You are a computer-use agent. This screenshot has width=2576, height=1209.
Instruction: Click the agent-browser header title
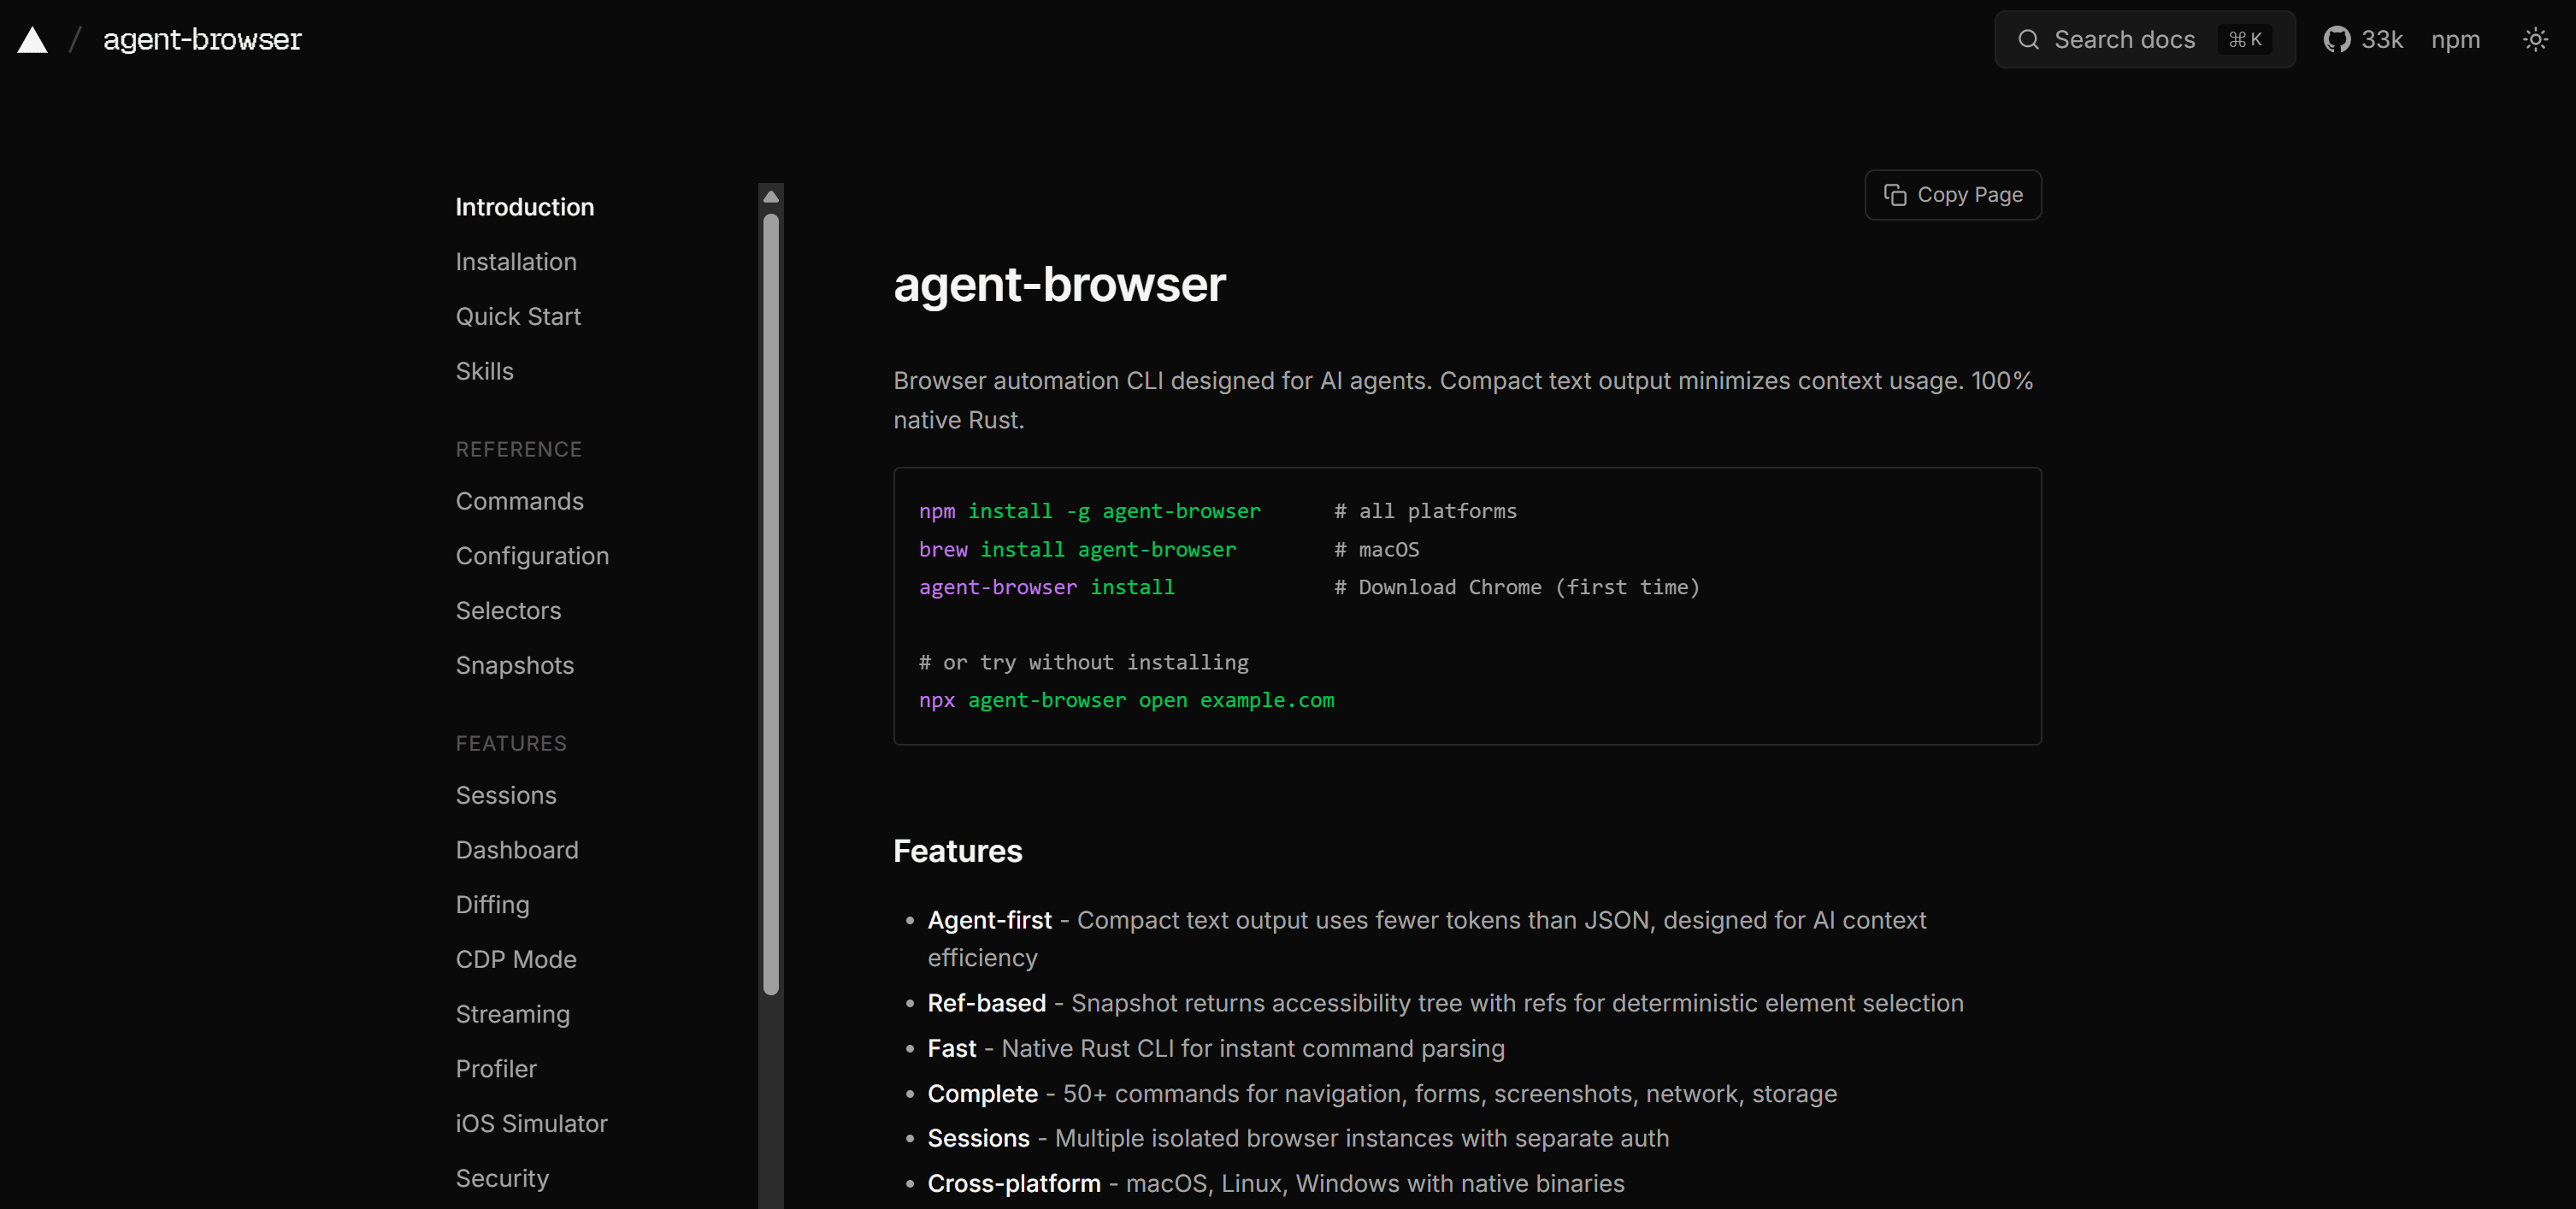pyautogui.click(x=202, y=40)
